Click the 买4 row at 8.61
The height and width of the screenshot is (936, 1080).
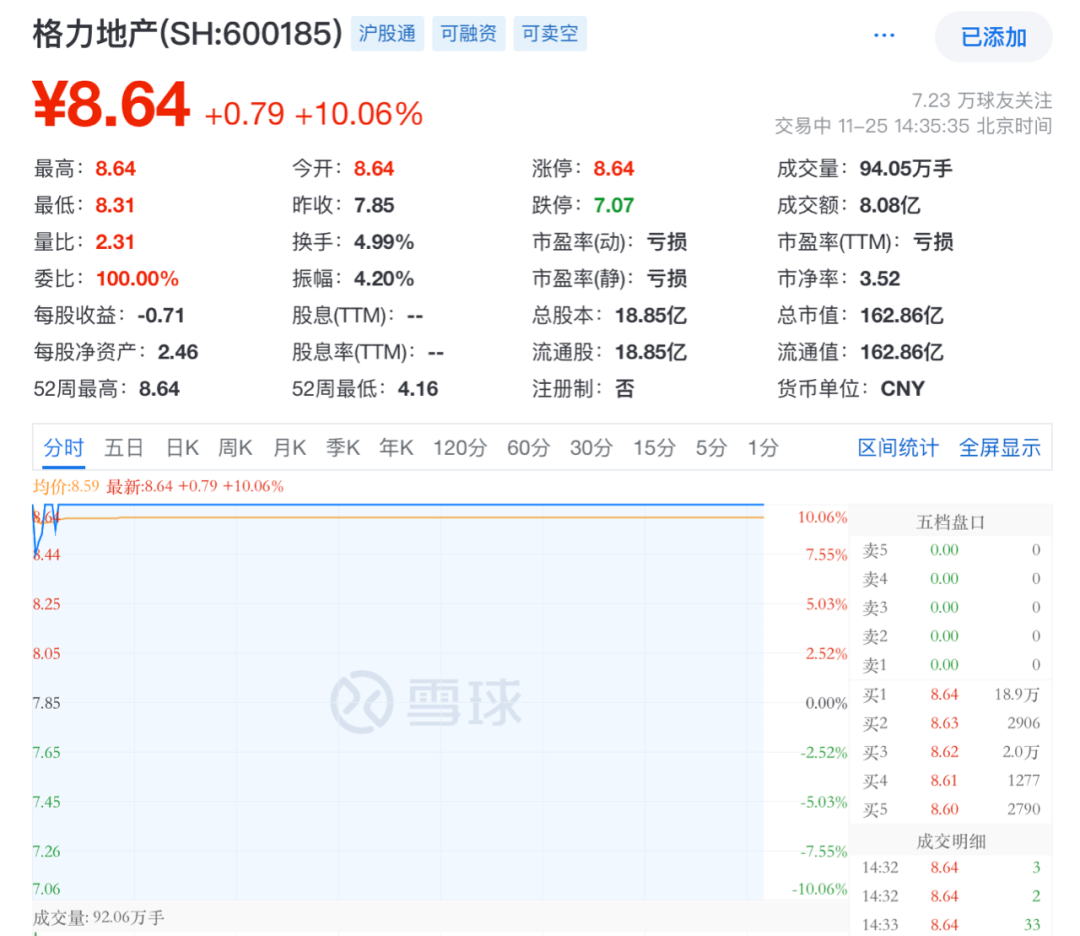pyautogui.click(x=951, y=780)
